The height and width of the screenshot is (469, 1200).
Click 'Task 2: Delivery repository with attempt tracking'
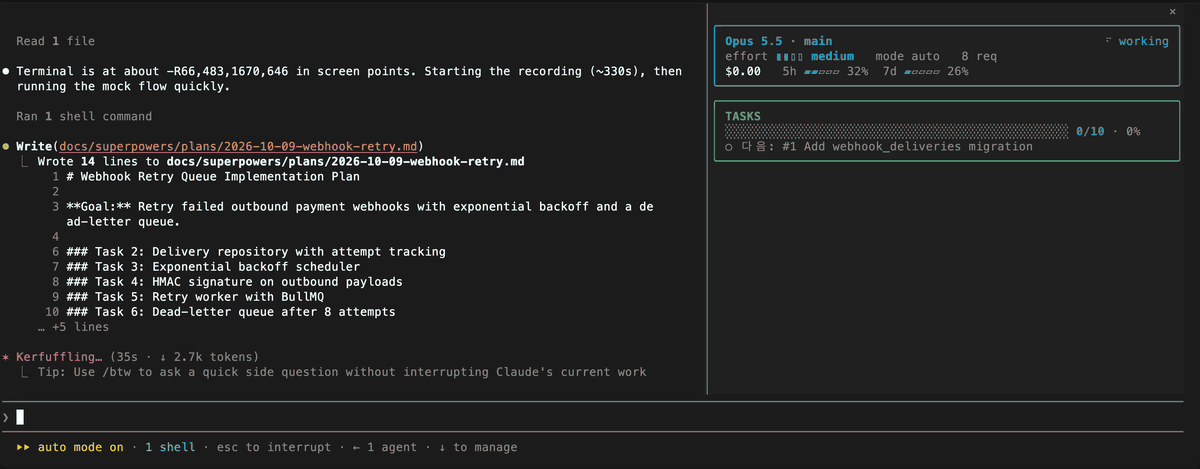tap(256, 252)
